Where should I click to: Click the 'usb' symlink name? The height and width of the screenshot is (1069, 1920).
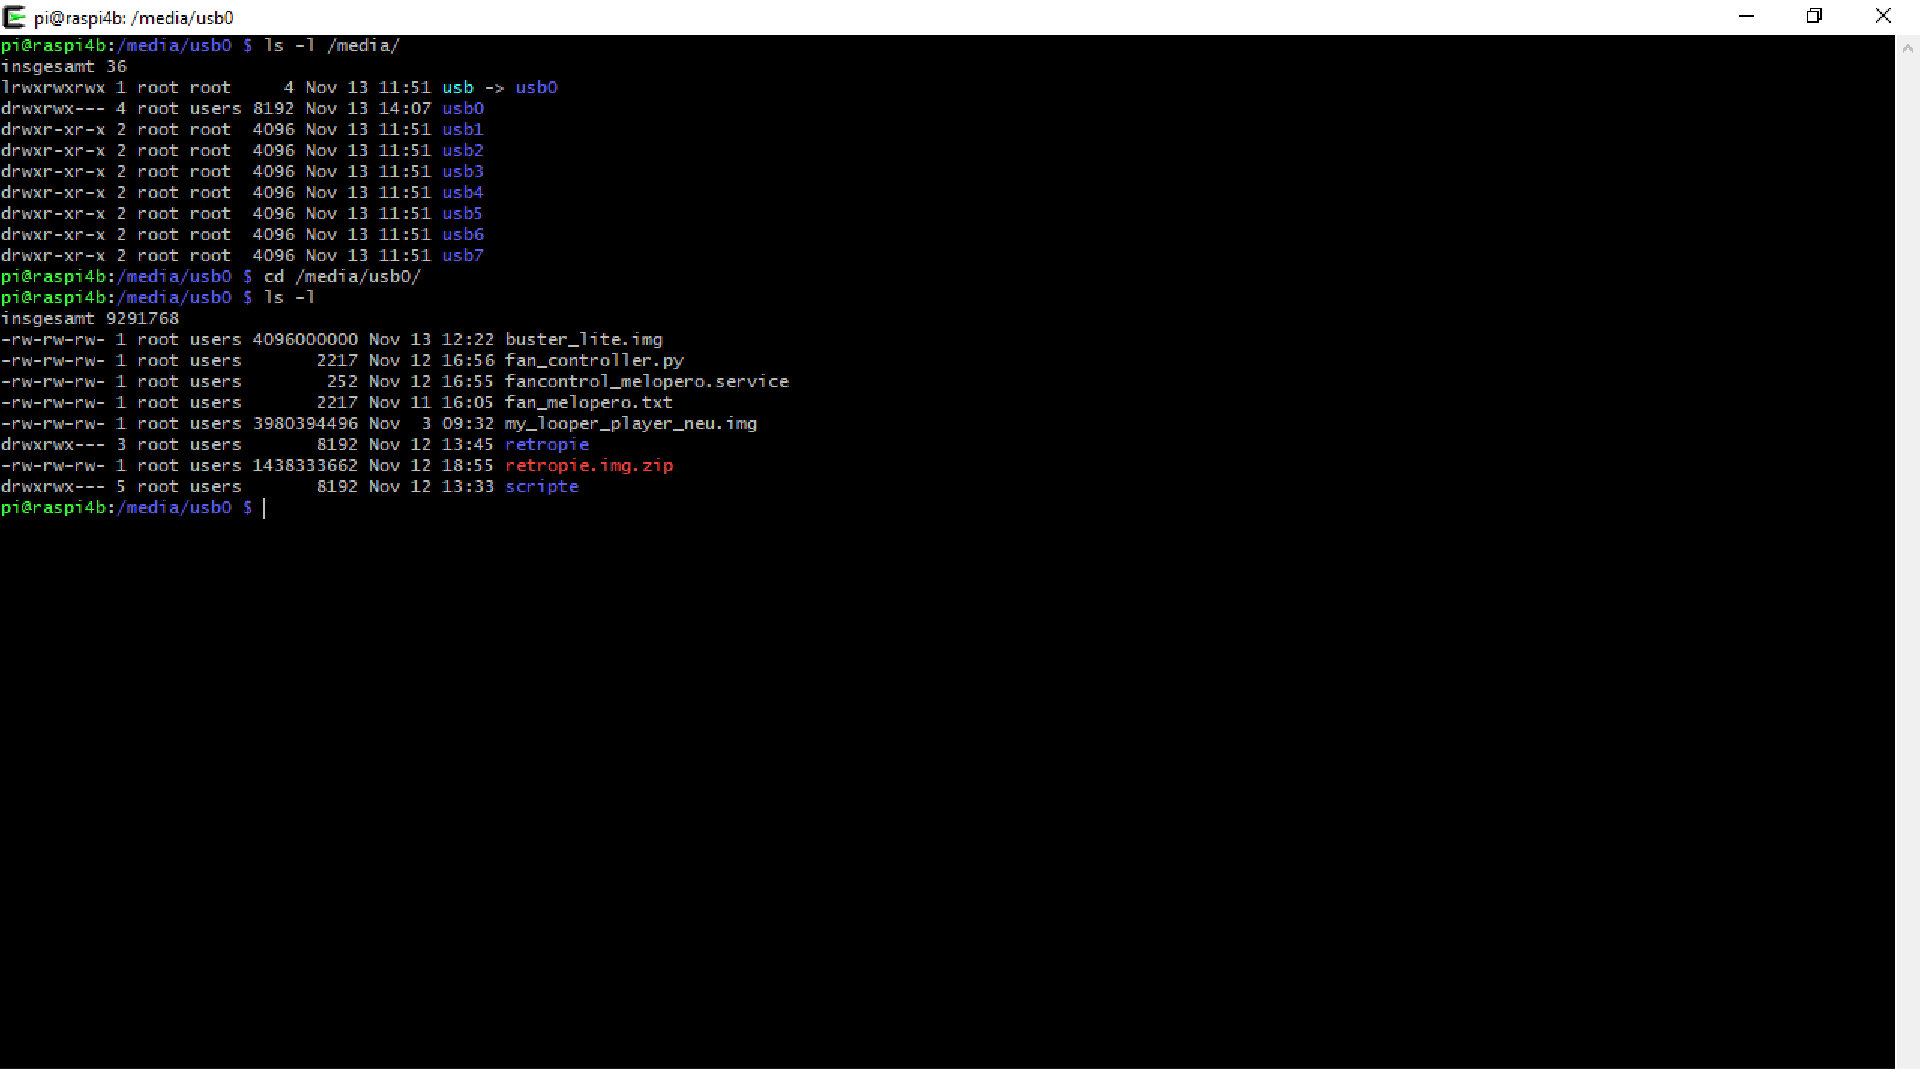pos(458,88)
